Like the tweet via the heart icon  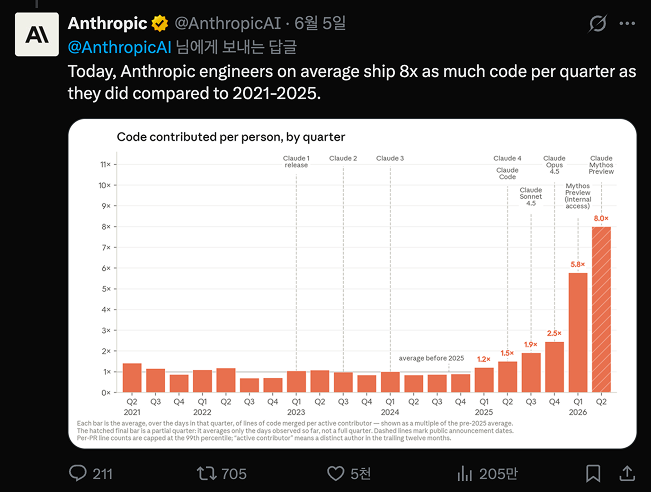click(x=335, y=473)
